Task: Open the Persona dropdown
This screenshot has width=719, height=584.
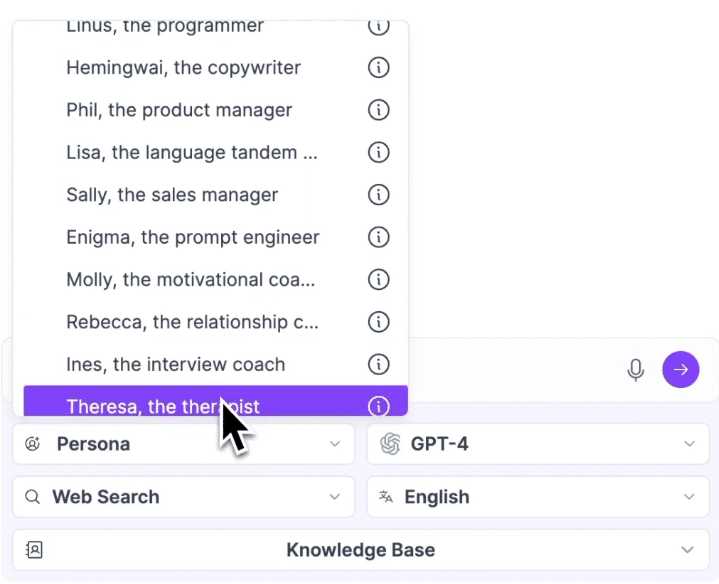Action: point(183,444)
